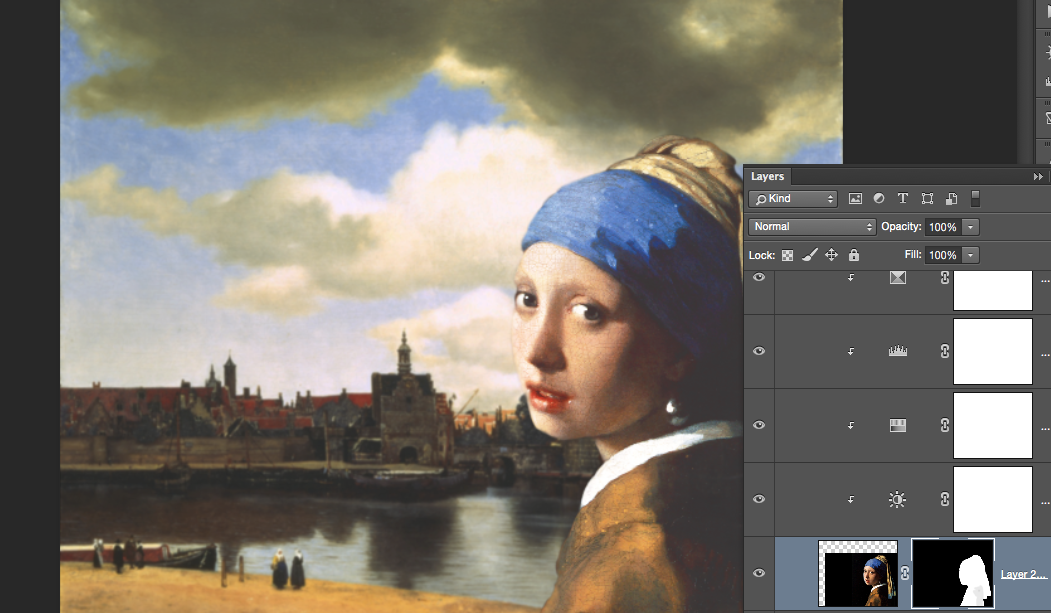Hide the Hue/Saturation adjustment layer
This screenshot has height=613, width=1051.
[x=759, y=425]
